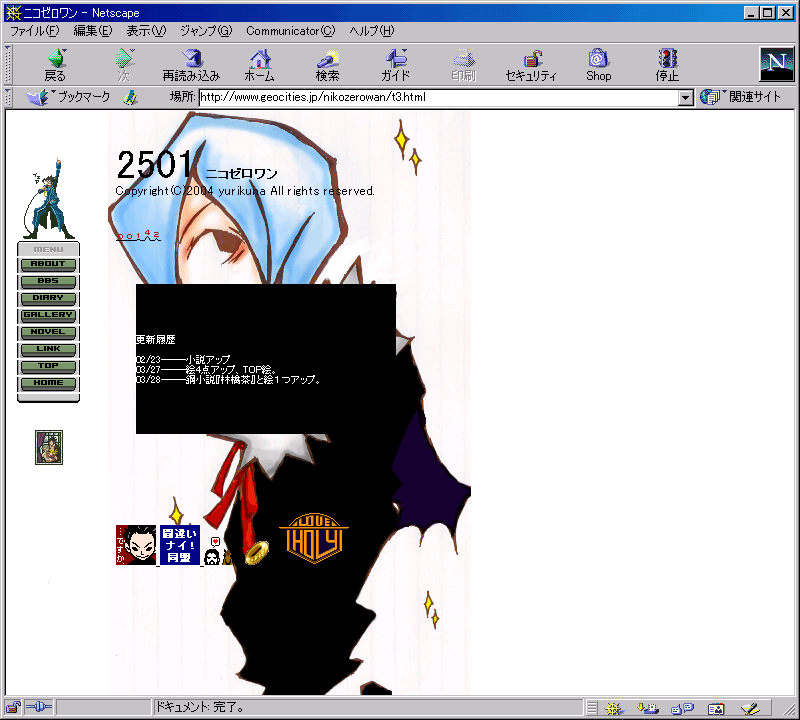
Task: Click the 03/27 絵4点アップ entry
Action: [207, 369]
